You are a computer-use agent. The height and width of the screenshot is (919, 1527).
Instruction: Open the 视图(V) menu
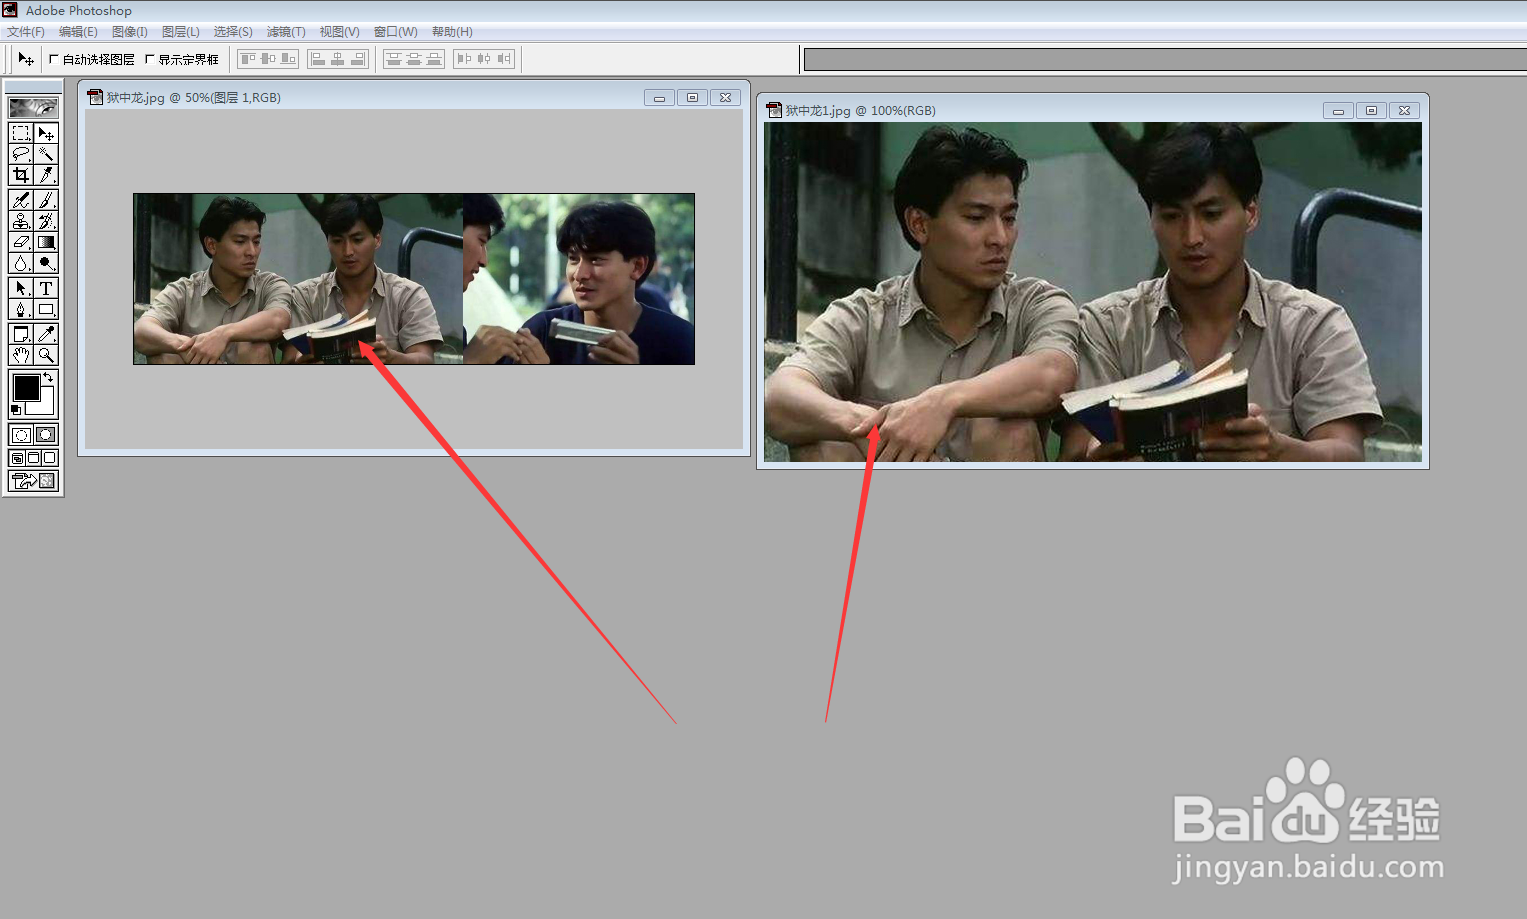coord(339,32)
